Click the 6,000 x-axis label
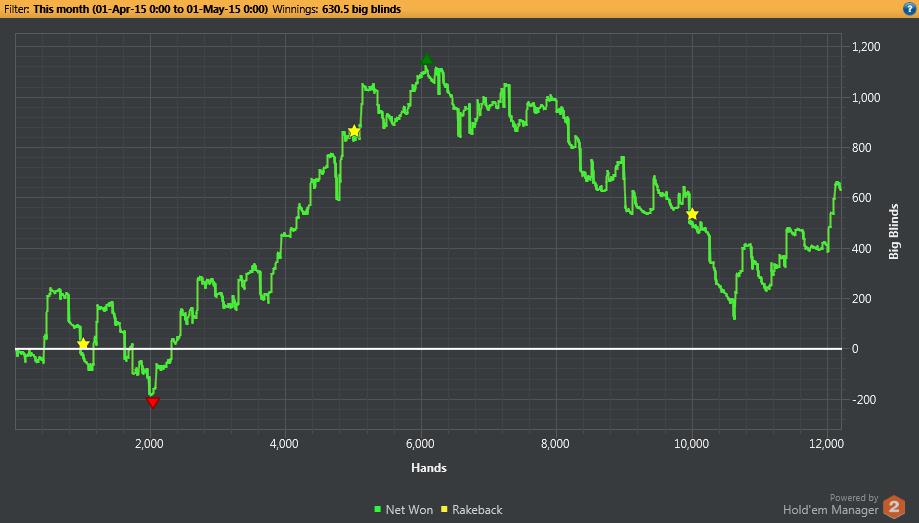This screenshot has width=919, height=523. pos(420,444)
